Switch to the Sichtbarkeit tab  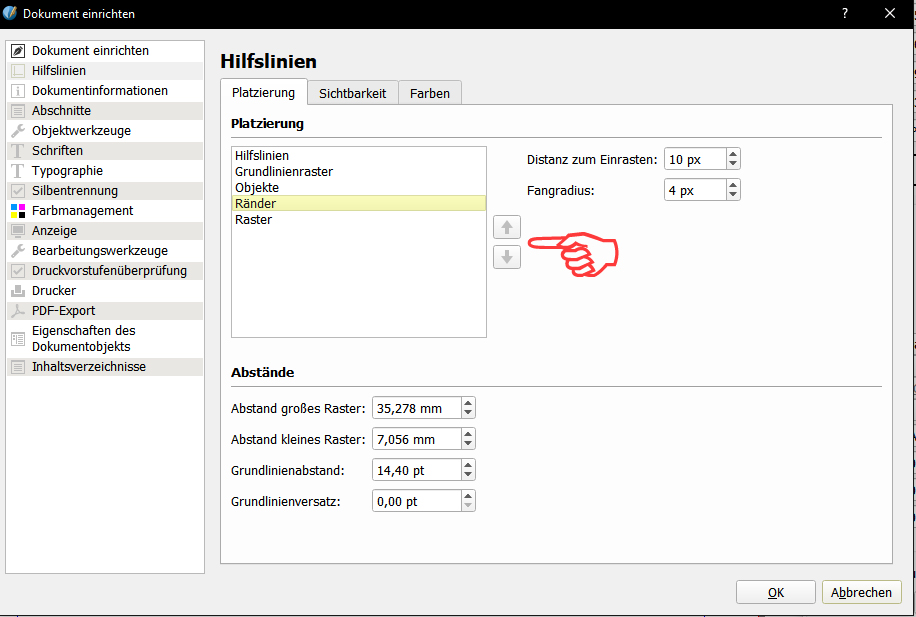click(x=353, y=93)
